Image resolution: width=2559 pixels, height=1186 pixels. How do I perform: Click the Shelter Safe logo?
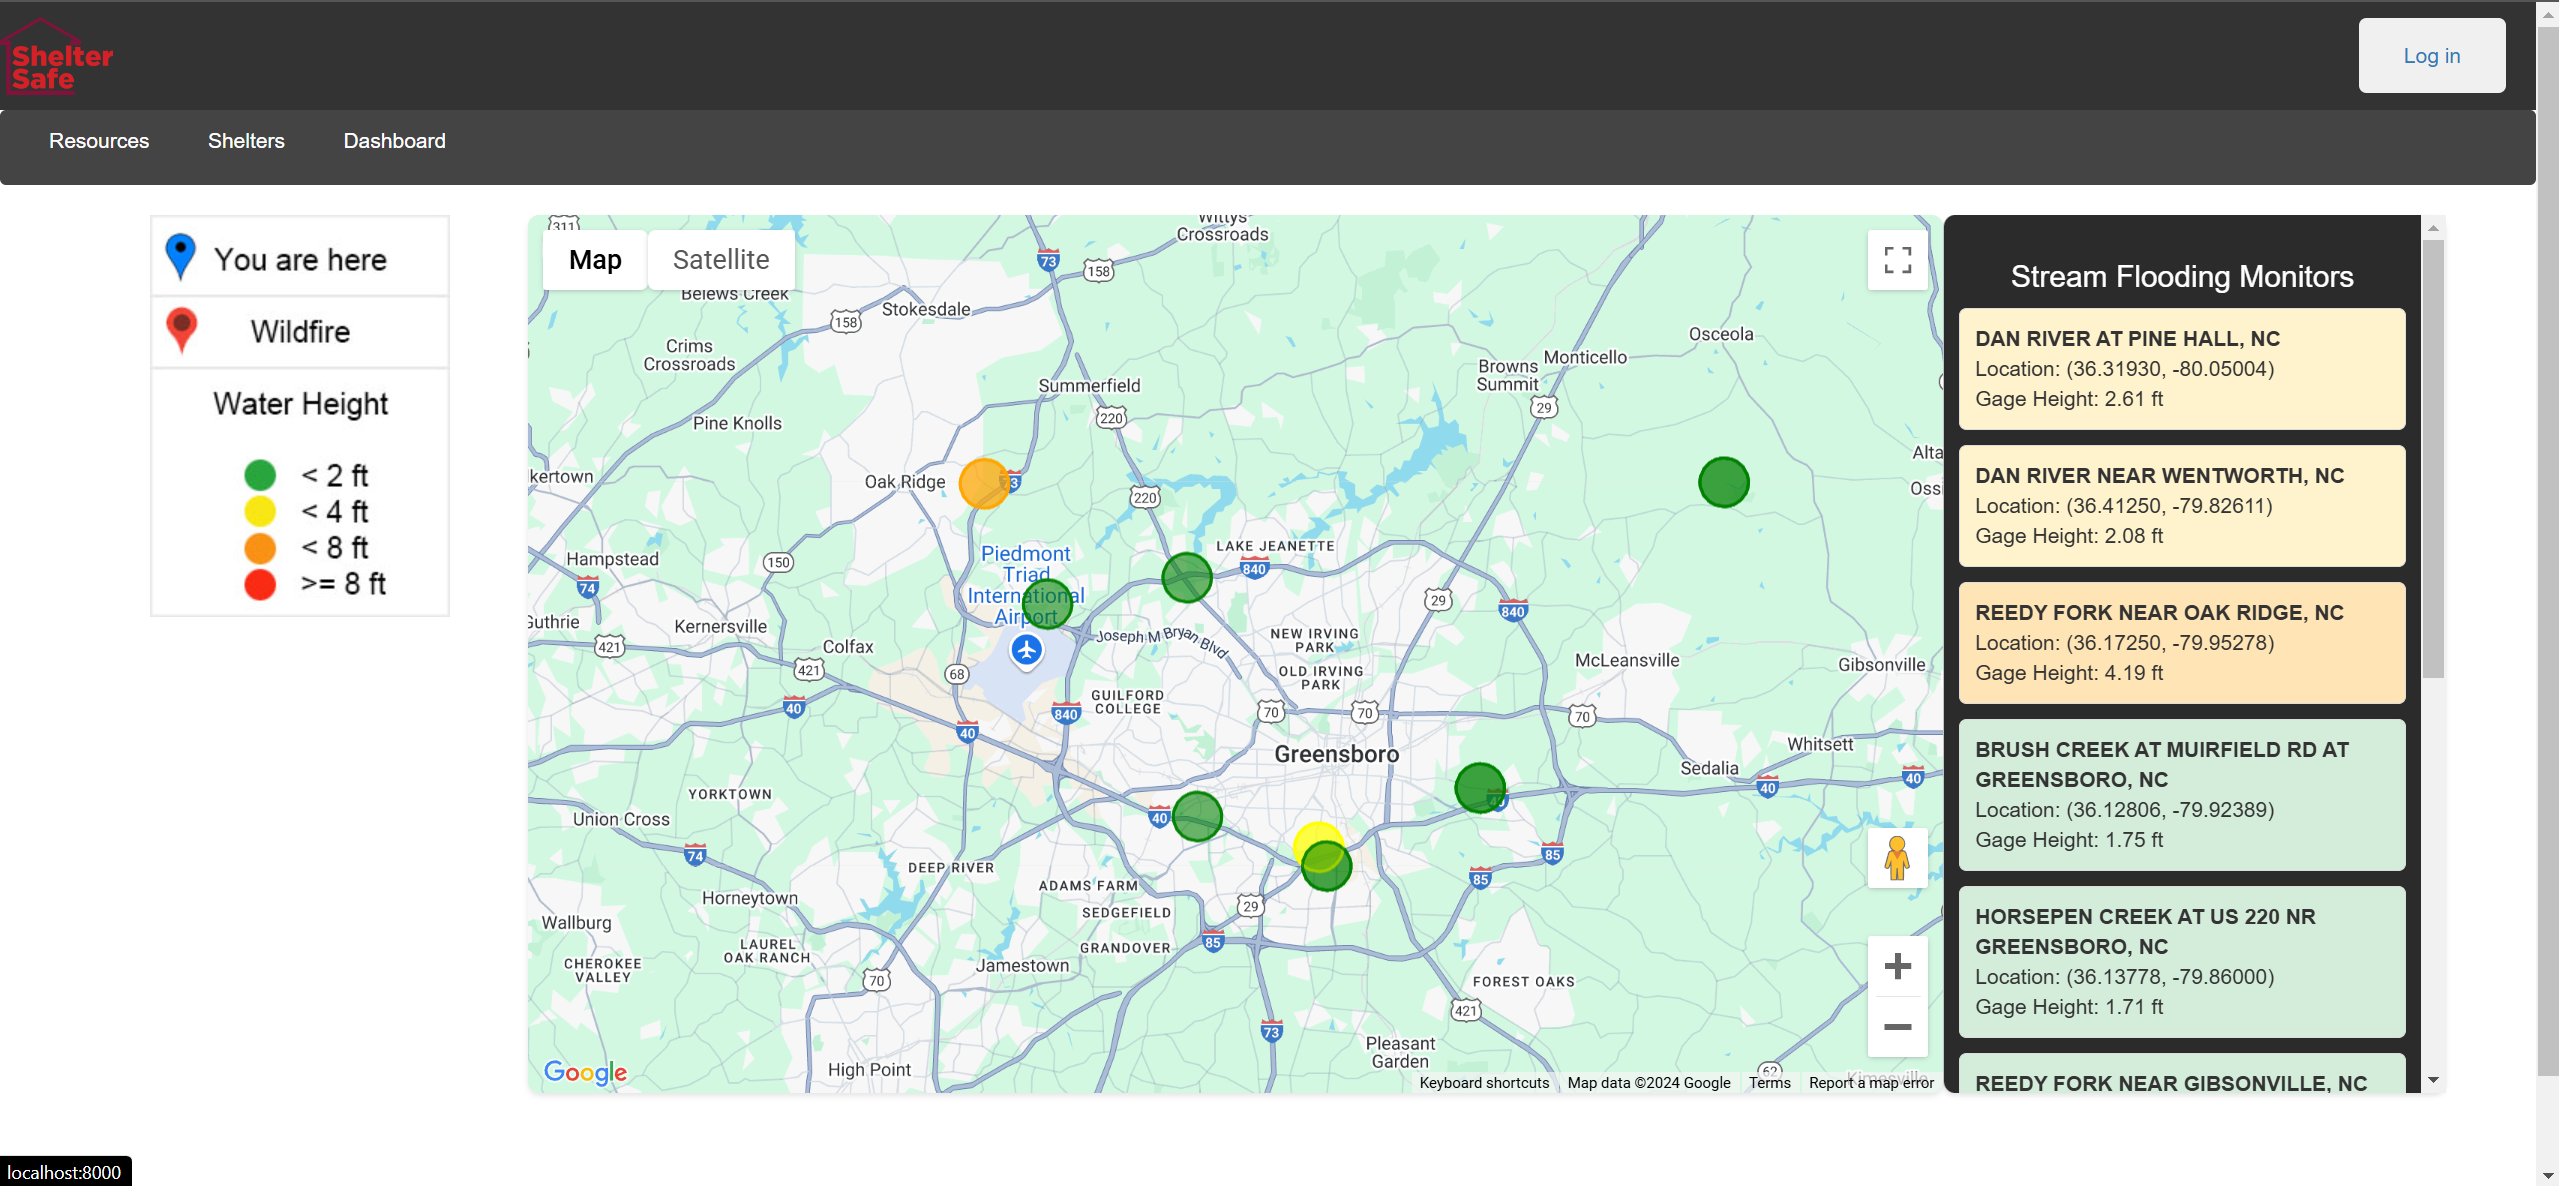coord(58,58)
